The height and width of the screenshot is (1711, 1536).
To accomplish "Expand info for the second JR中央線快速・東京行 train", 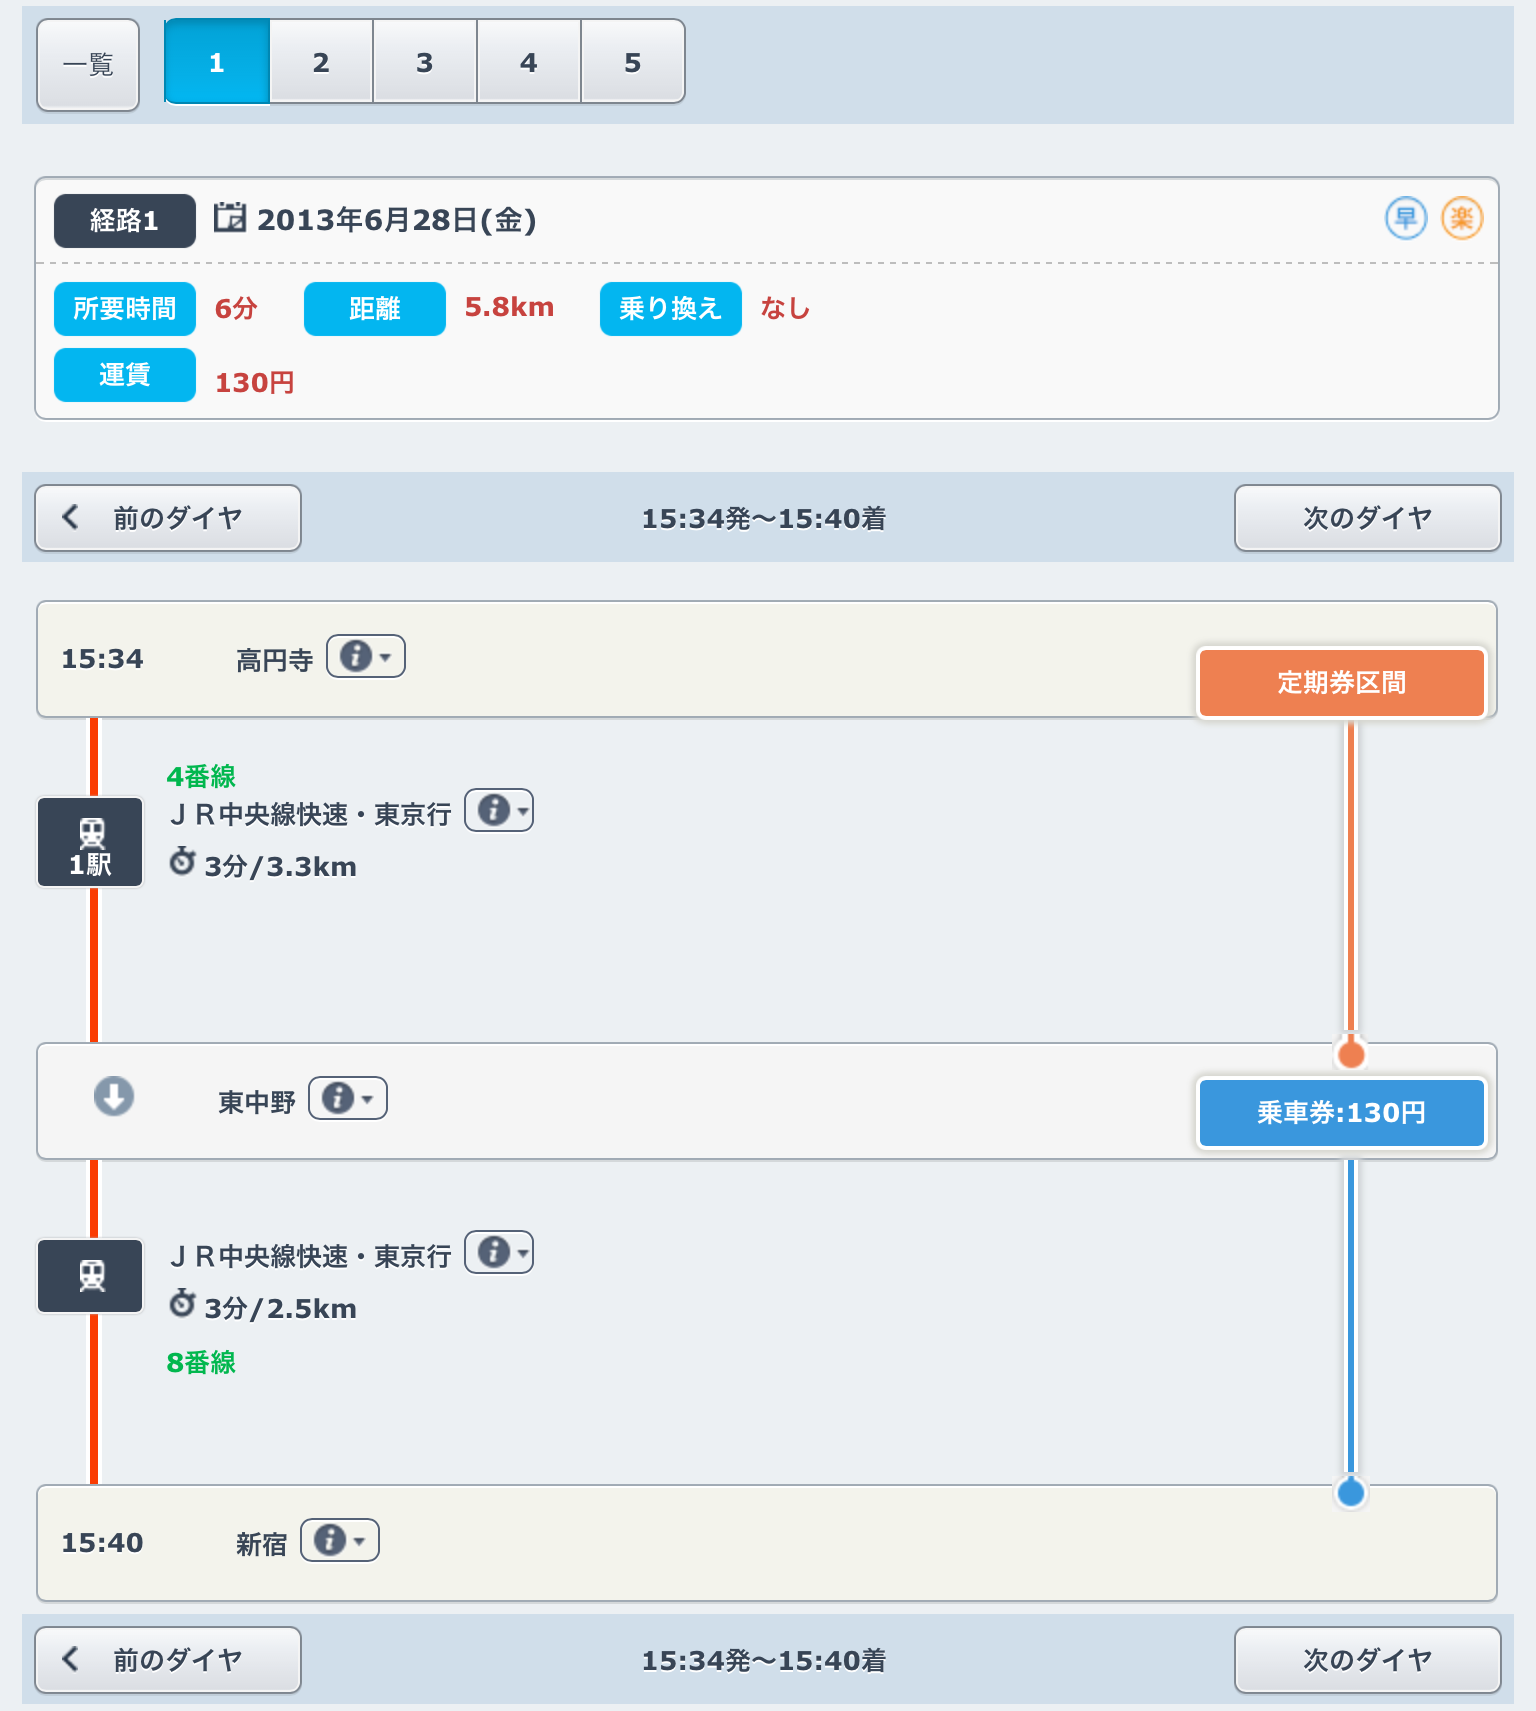I will pos(499,1253).
